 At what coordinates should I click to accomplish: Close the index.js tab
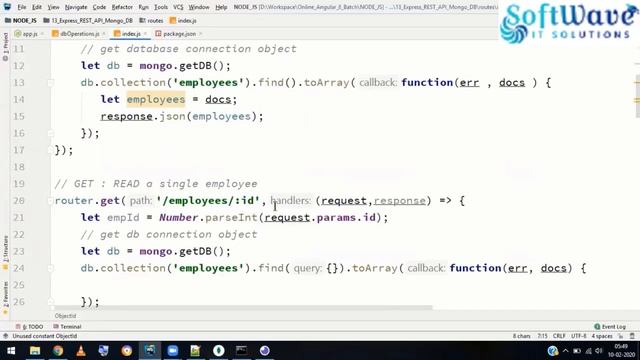[145, 34]
